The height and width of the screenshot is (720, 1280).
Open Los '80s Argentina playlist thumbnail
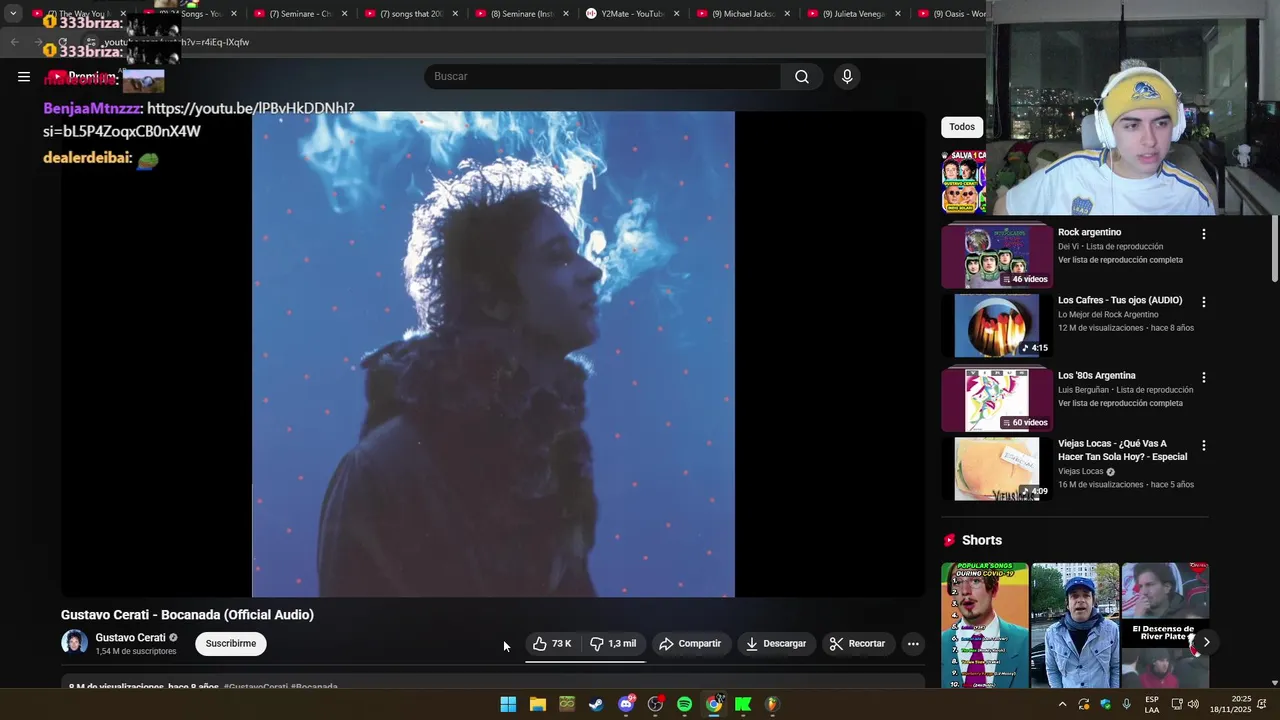pyautogui.click(x=997, y=399)
